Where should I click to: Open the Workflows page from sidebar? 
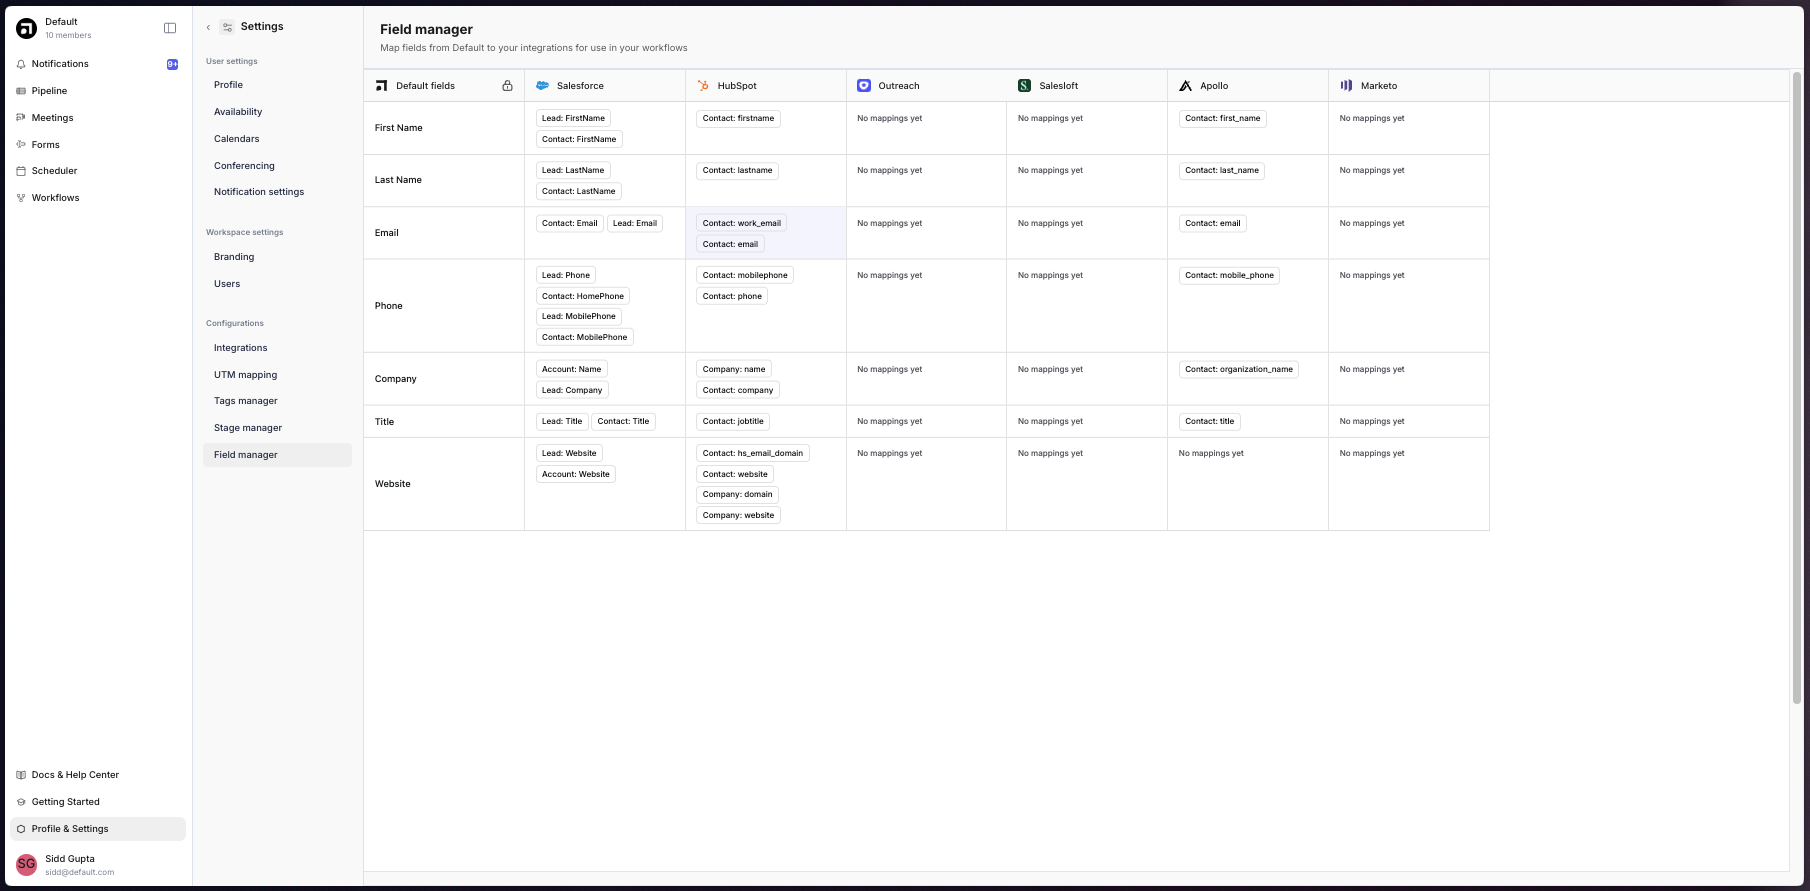98,198
